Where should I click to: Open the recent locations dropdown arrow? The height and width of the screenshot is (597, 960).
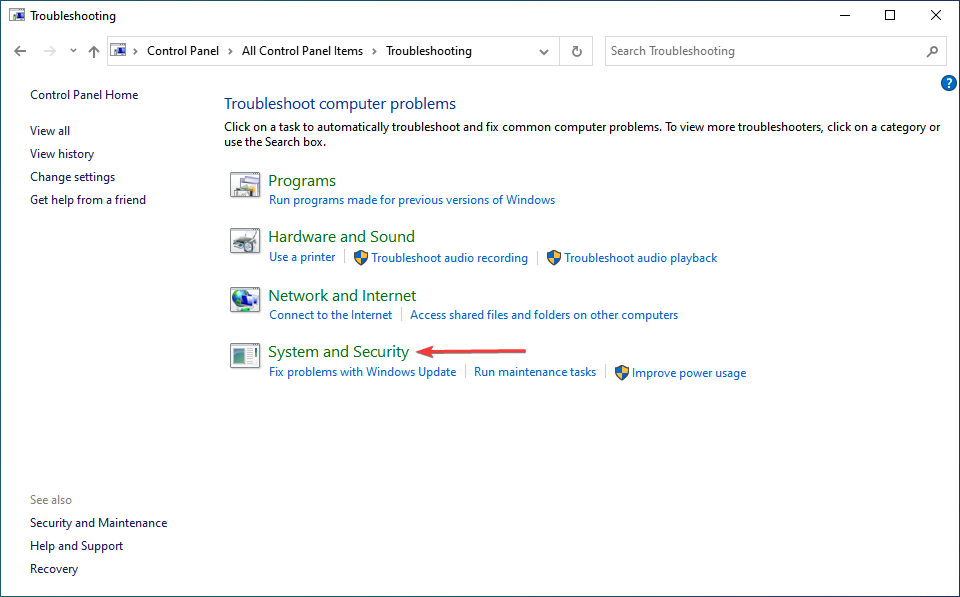[x=73, y=51]
